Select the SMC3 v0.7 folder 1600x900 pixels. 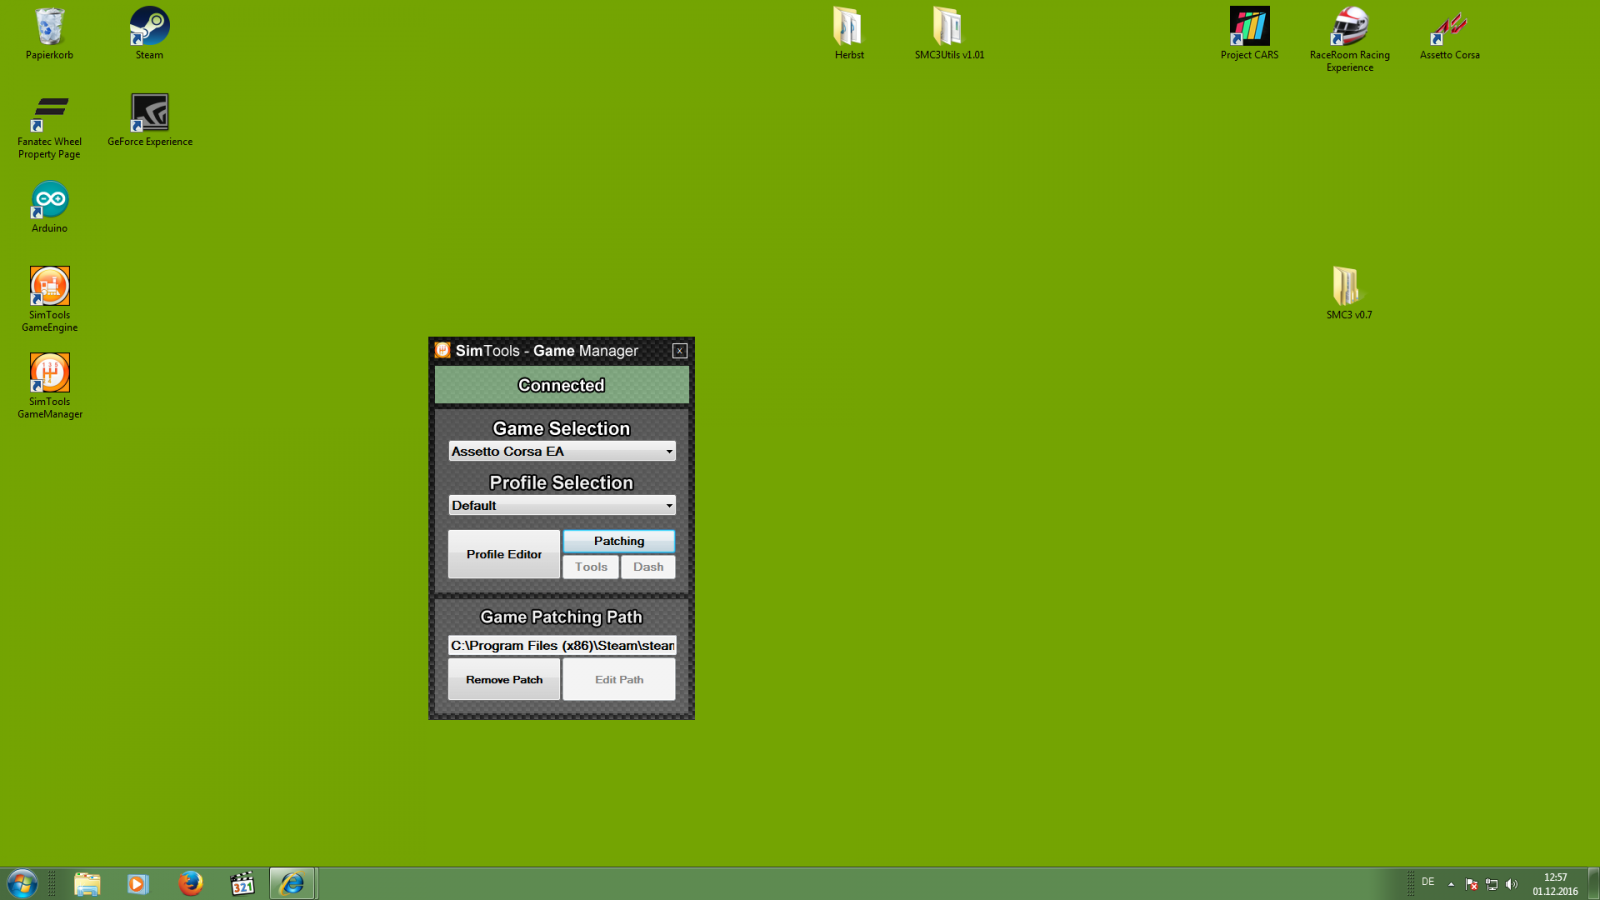point(1349,293)
